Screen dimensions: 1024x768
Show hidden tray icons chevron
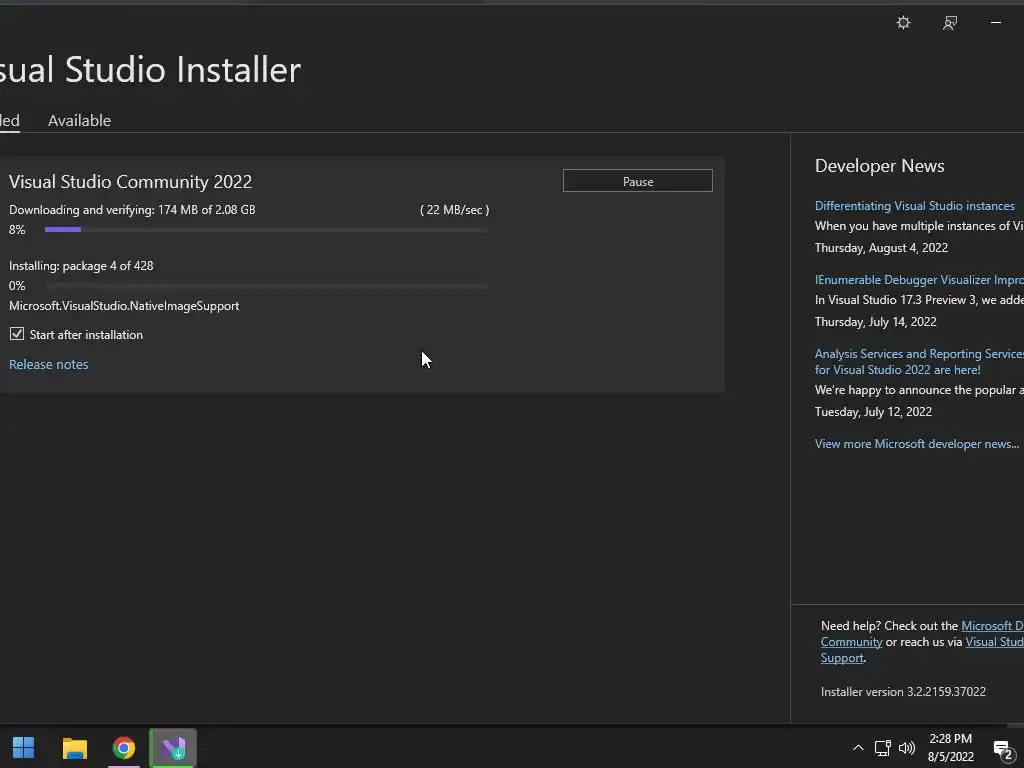tap(858, 748)
